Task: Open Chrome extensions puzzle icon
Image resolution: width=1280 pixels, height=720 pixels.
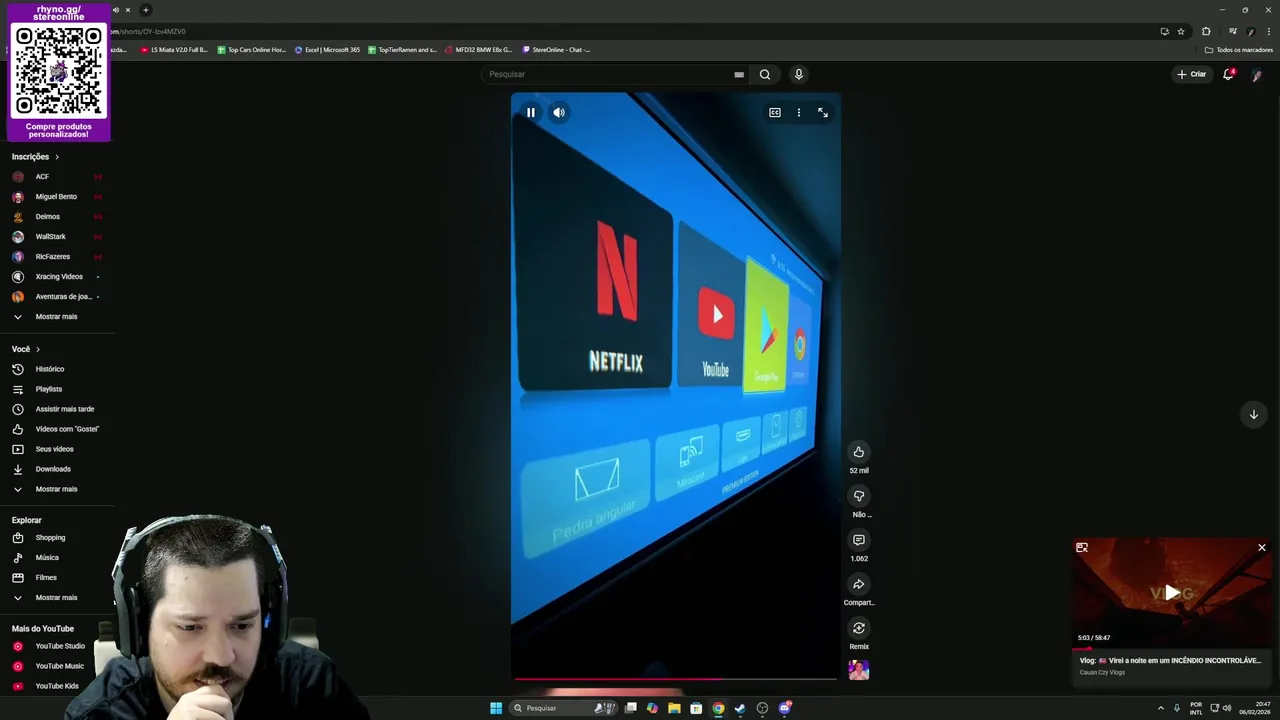Action: [1206, 31]
